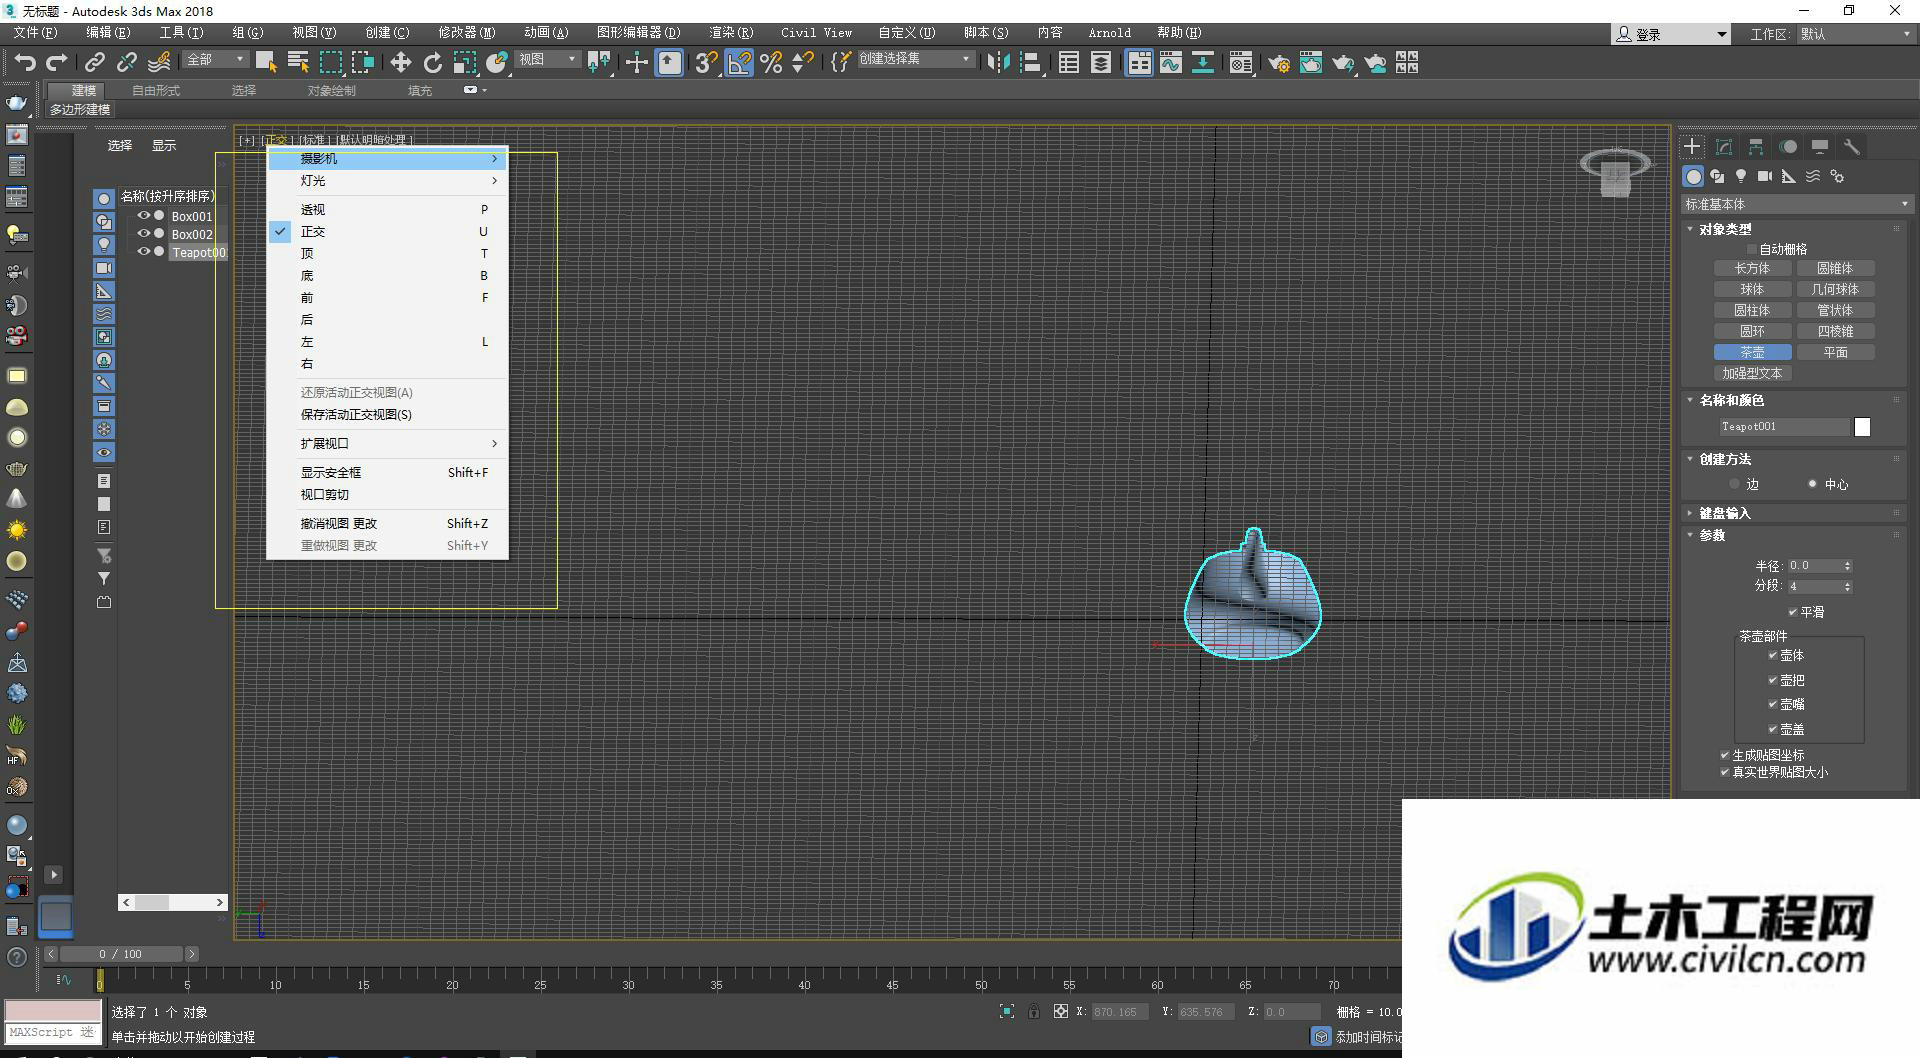The width and height of the screenshot is (1920, 1058).
Task: Switch to the Modify command panel tab
Action: [x=1724, y=147]
